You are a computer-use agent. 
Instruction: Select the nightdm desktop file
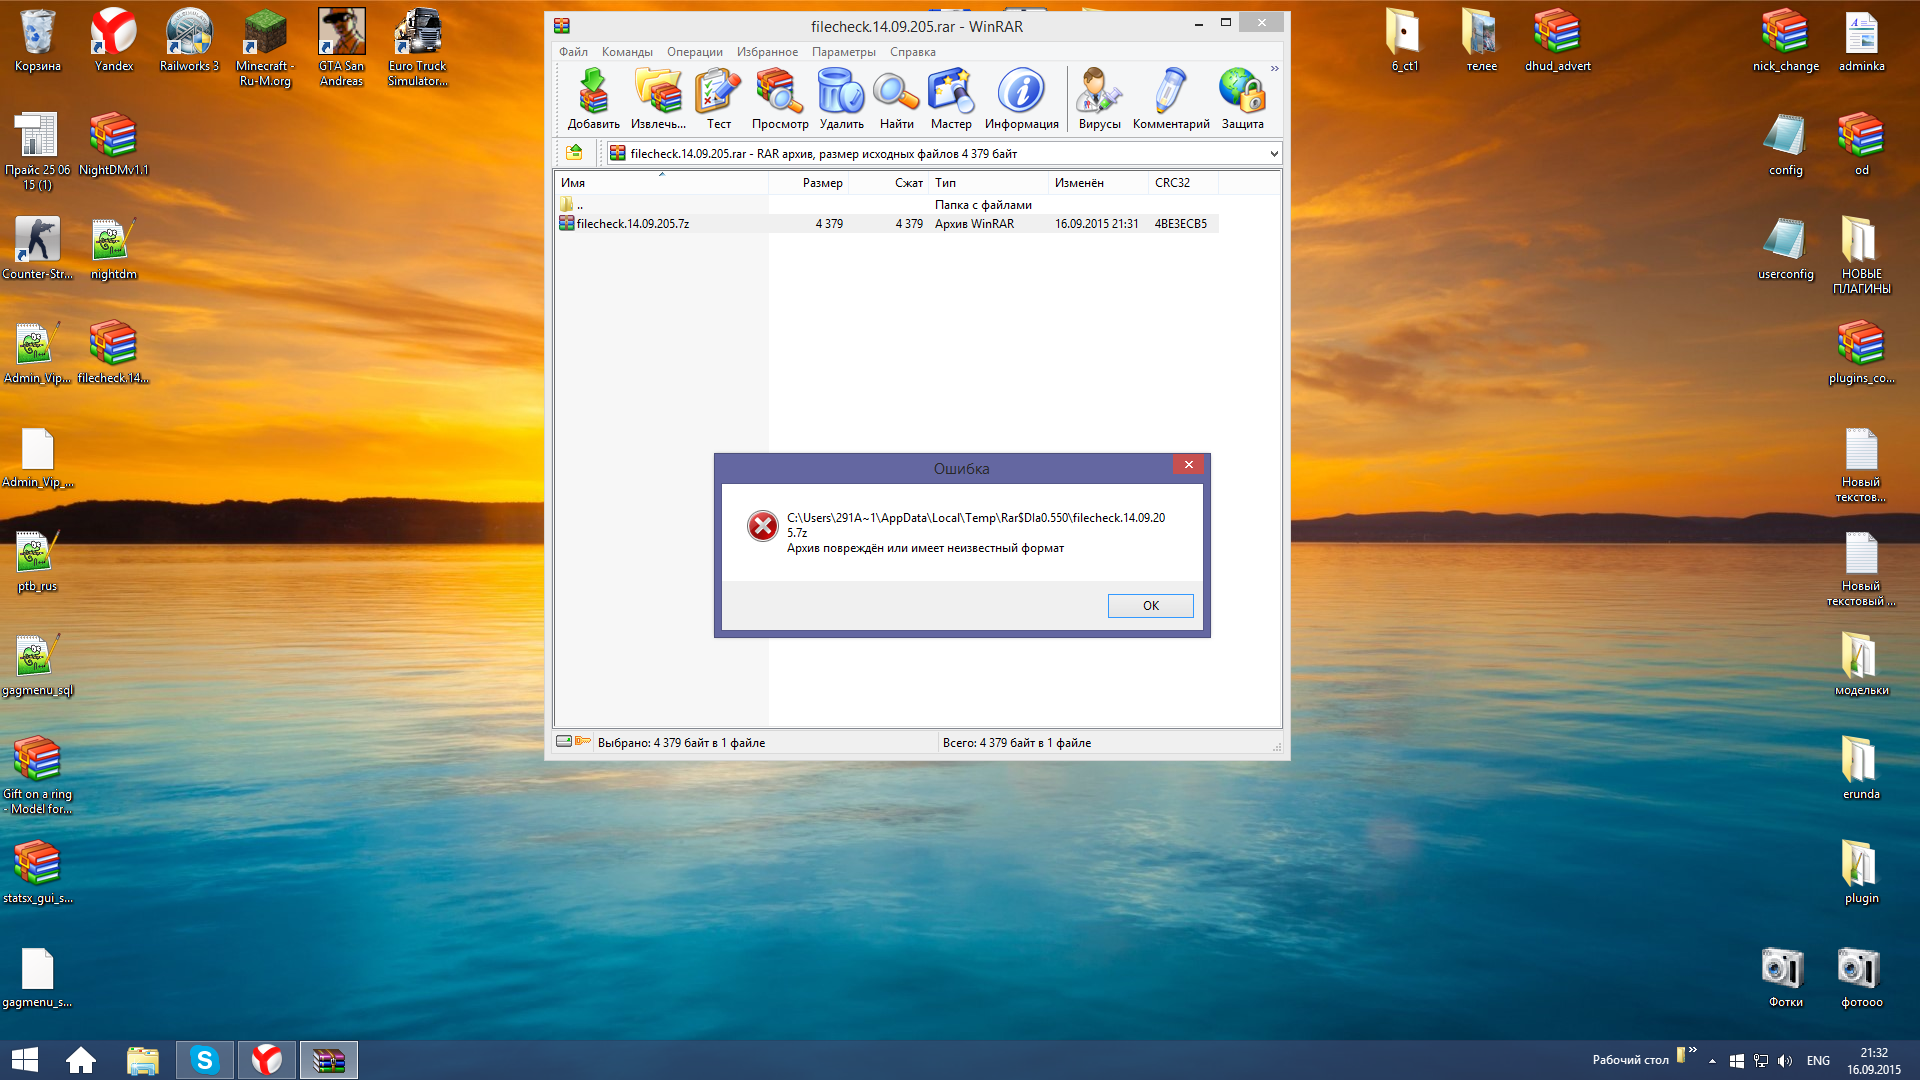113,249
